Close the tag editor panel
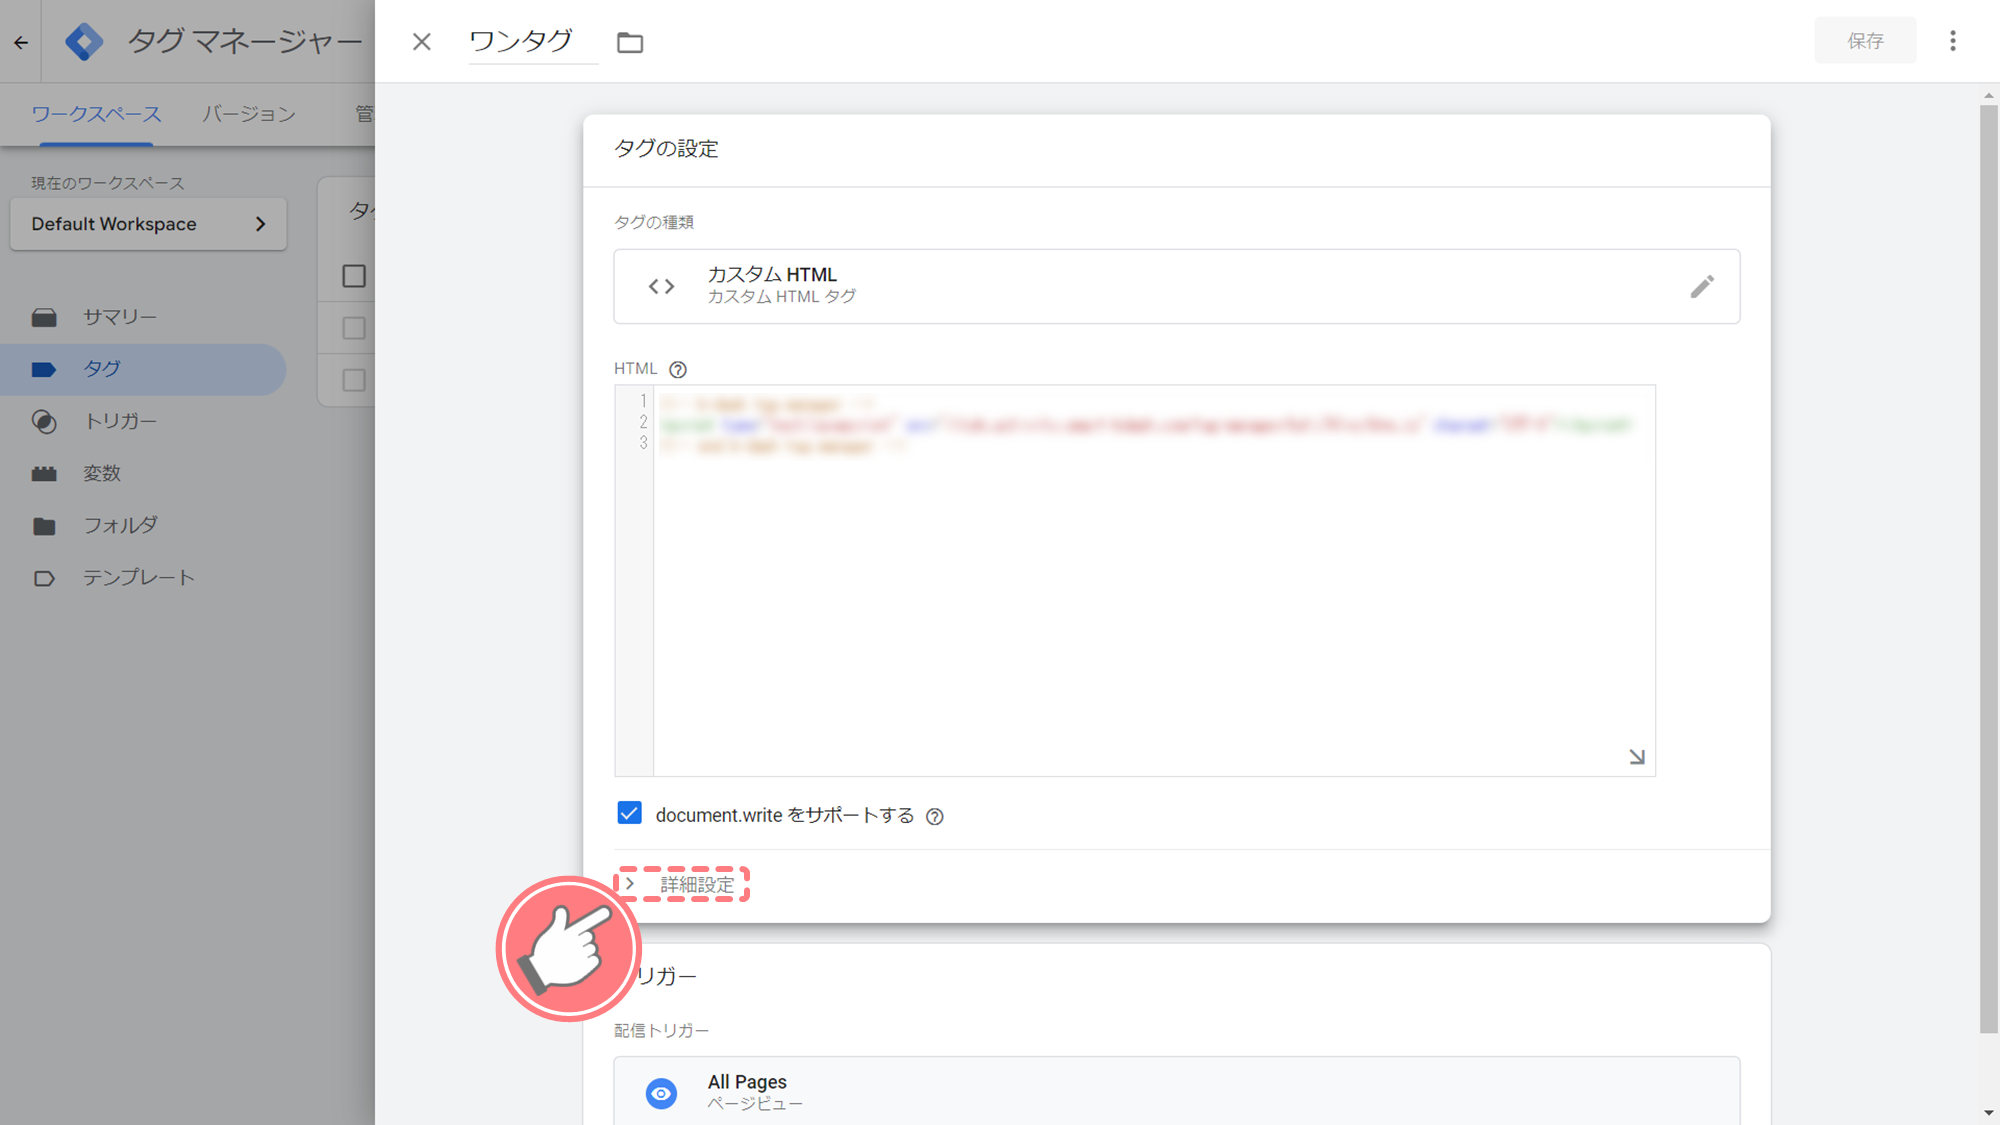Image resolution: width=2000 pixels, height=1125 pixels. click(x=422, y=41)
